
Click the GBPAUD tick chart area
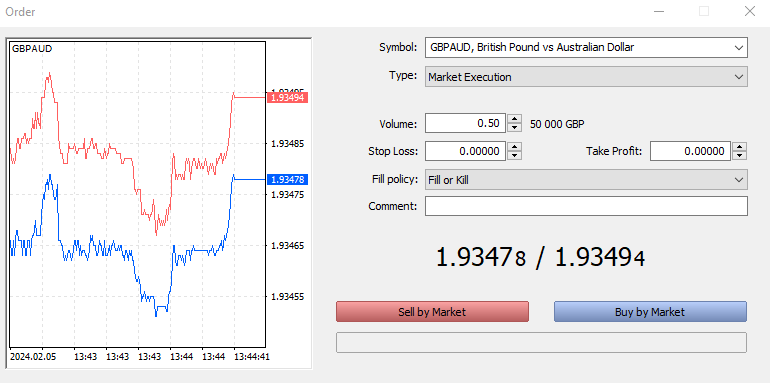click(x=138, y=194)
